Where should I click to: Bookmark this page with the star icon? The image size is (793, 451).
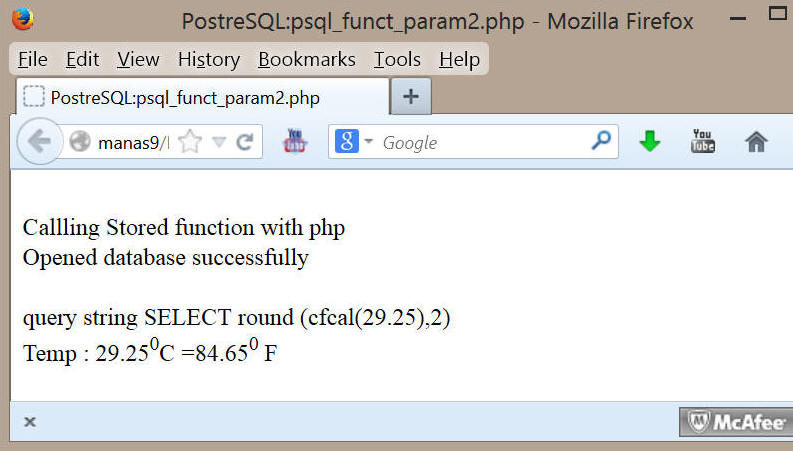pyautogui.click(x=190, y=142)
